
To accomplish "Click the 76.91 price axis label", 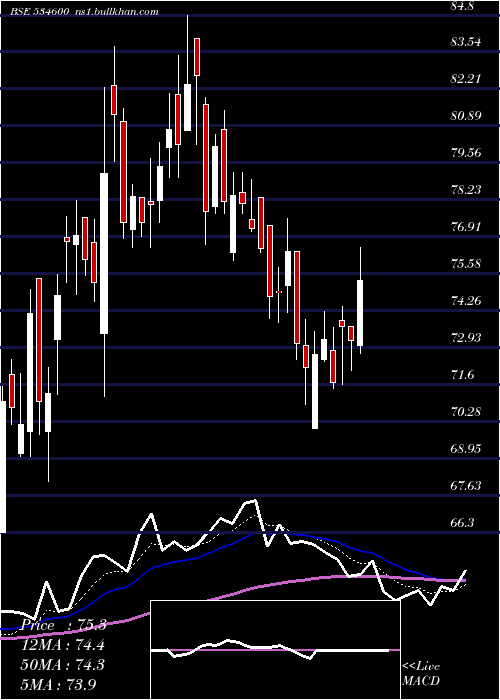I will (466, 227).
